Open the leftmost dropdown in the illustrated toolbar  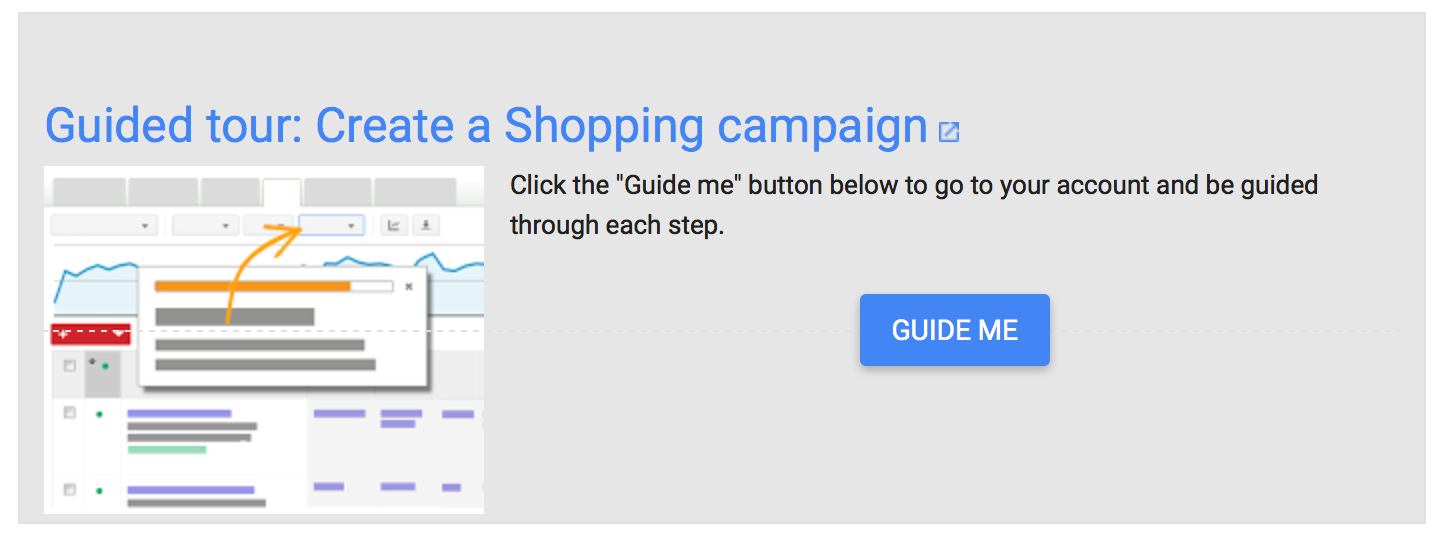104,226
